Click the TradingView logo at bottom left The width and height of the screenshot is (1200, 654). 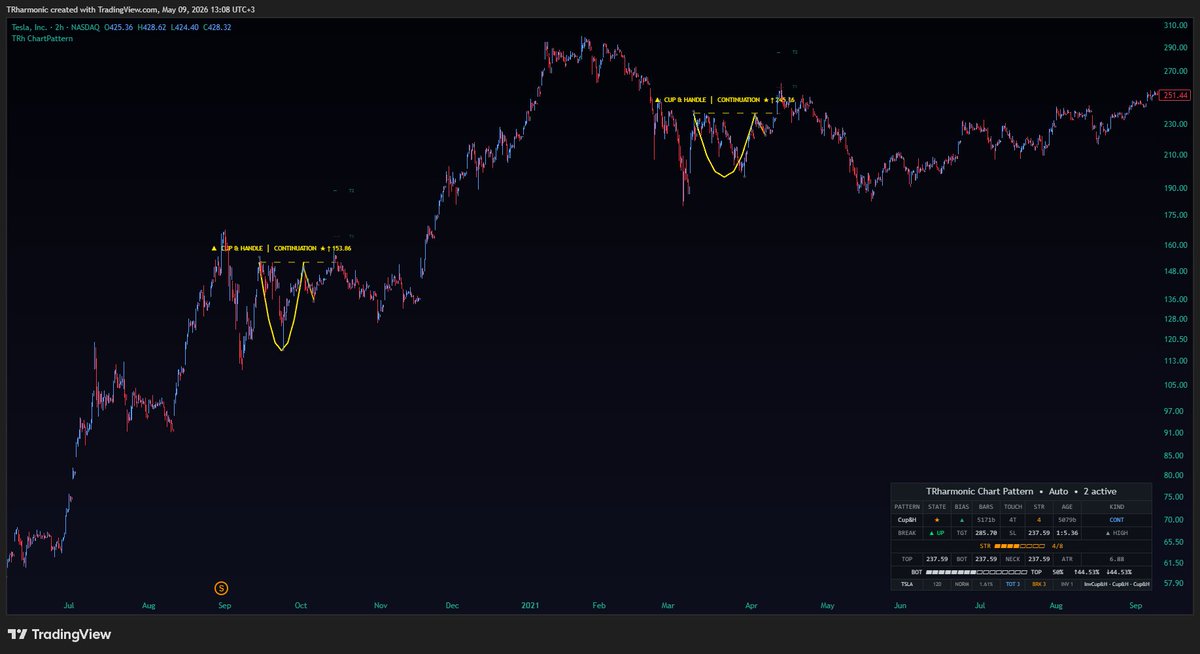(59, 634)
